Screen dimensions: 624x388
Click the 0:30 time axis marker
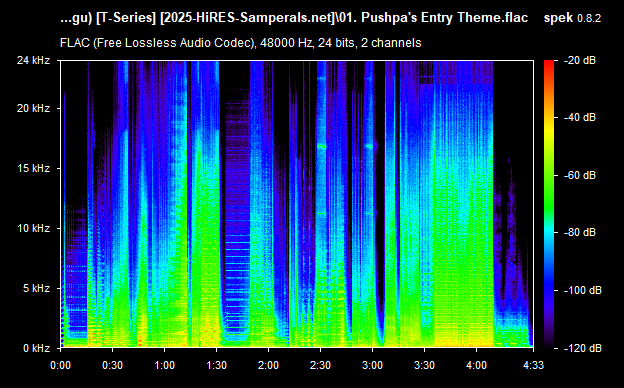tap(113, 365)
